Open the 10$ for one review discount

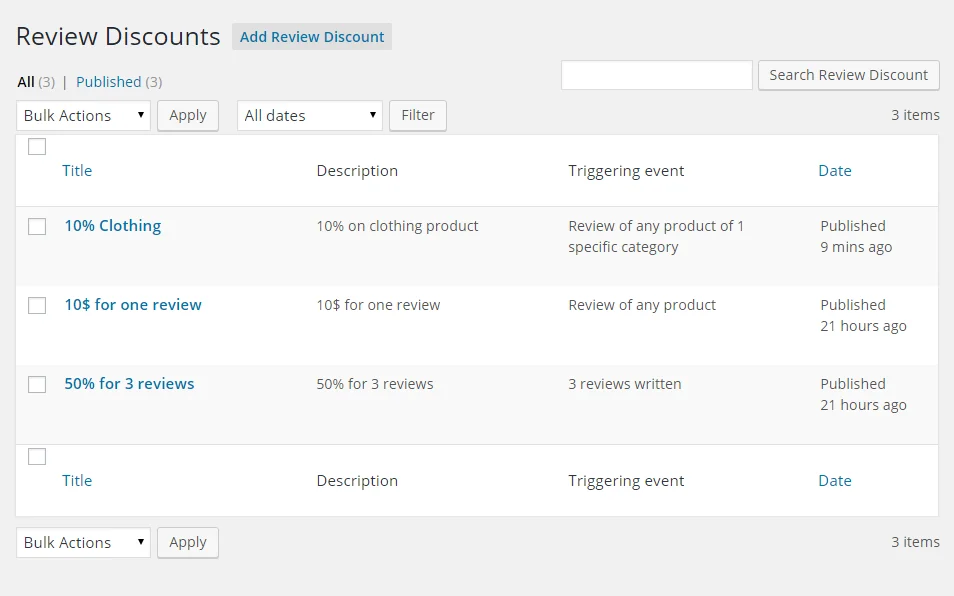click(133, 305)
